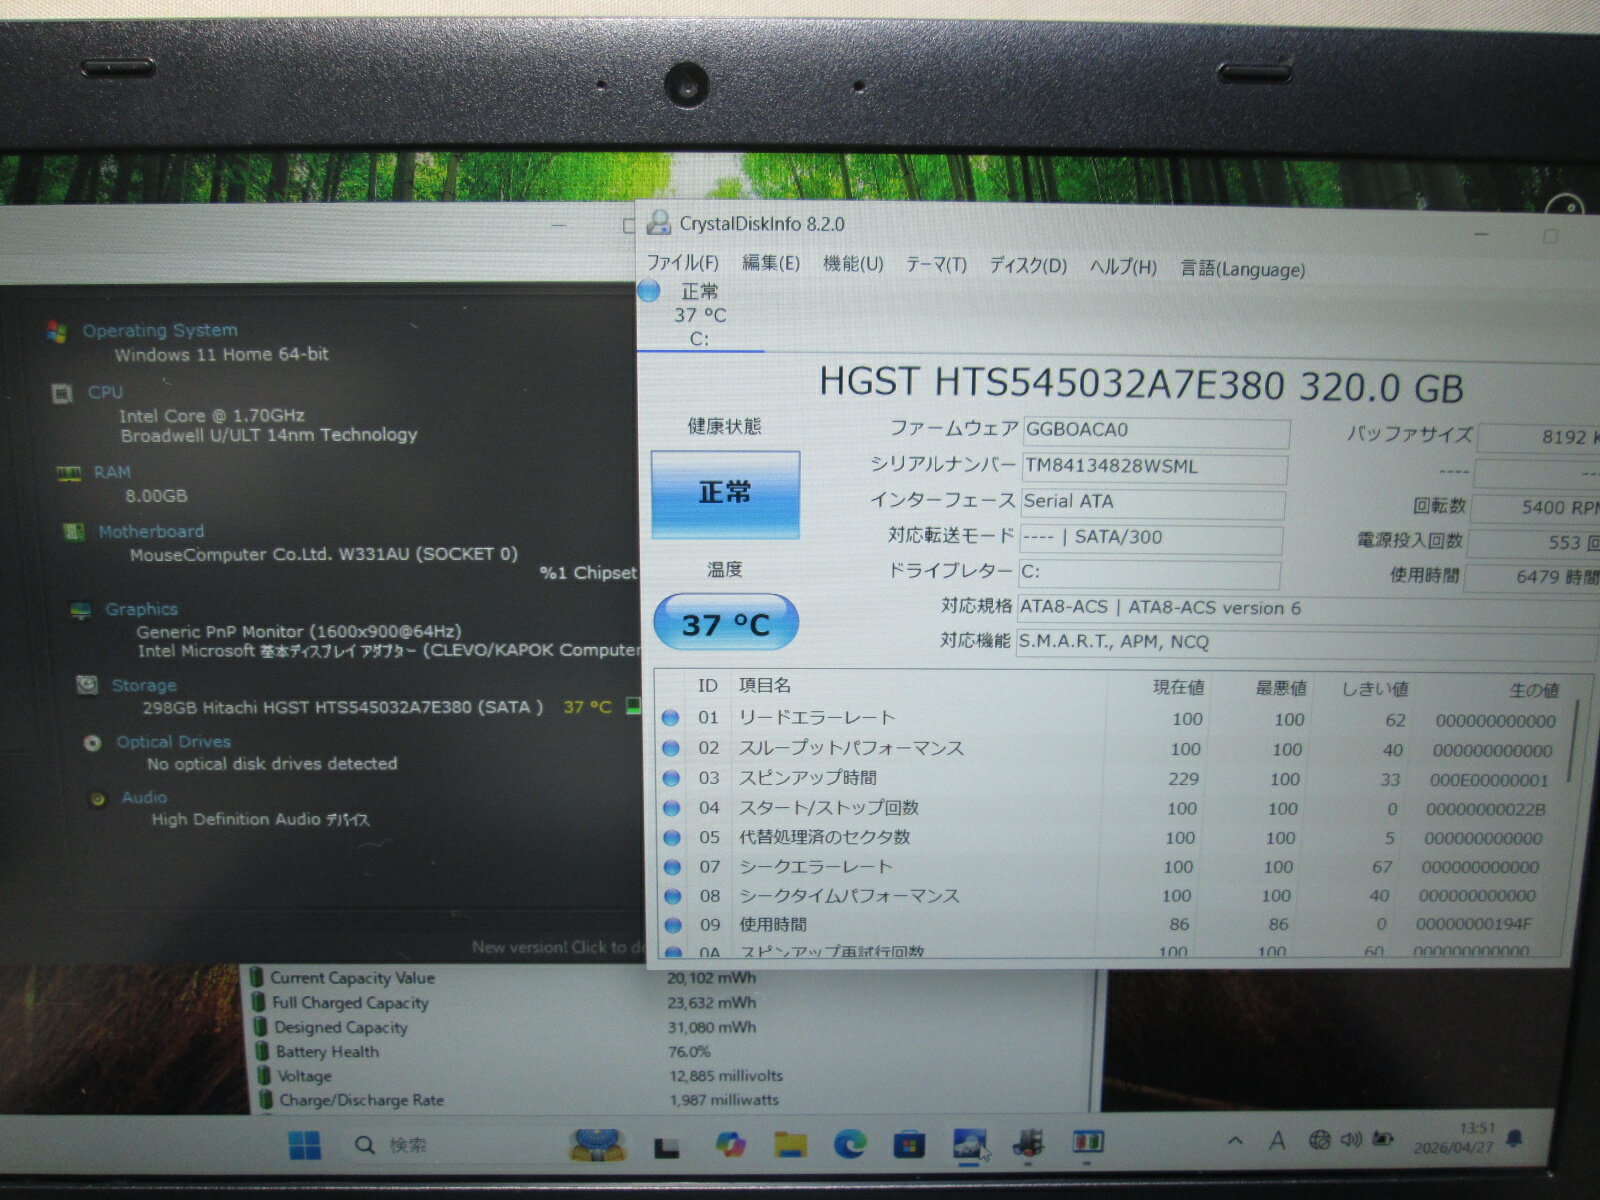Click the 正常 health status button

[x=725, y=493]
